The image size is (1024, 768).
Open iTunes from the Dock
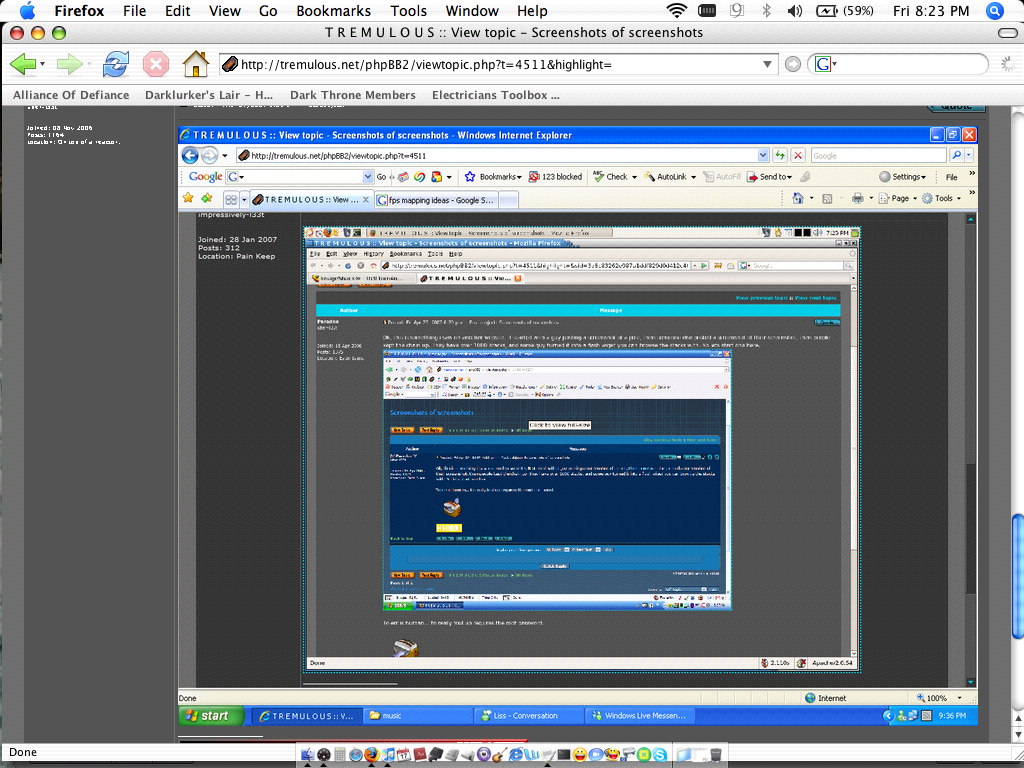pyautogui.click(x=388, y=755)
